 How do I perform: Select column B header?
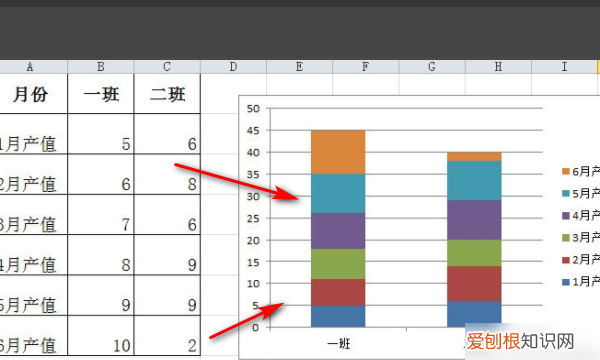tap(101, 67)
